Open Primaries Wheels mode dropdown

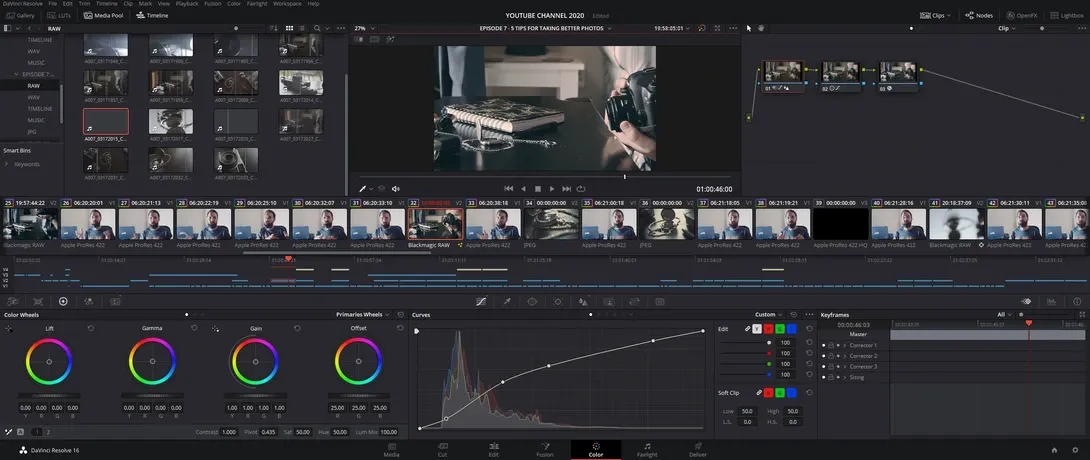[363, 315]
